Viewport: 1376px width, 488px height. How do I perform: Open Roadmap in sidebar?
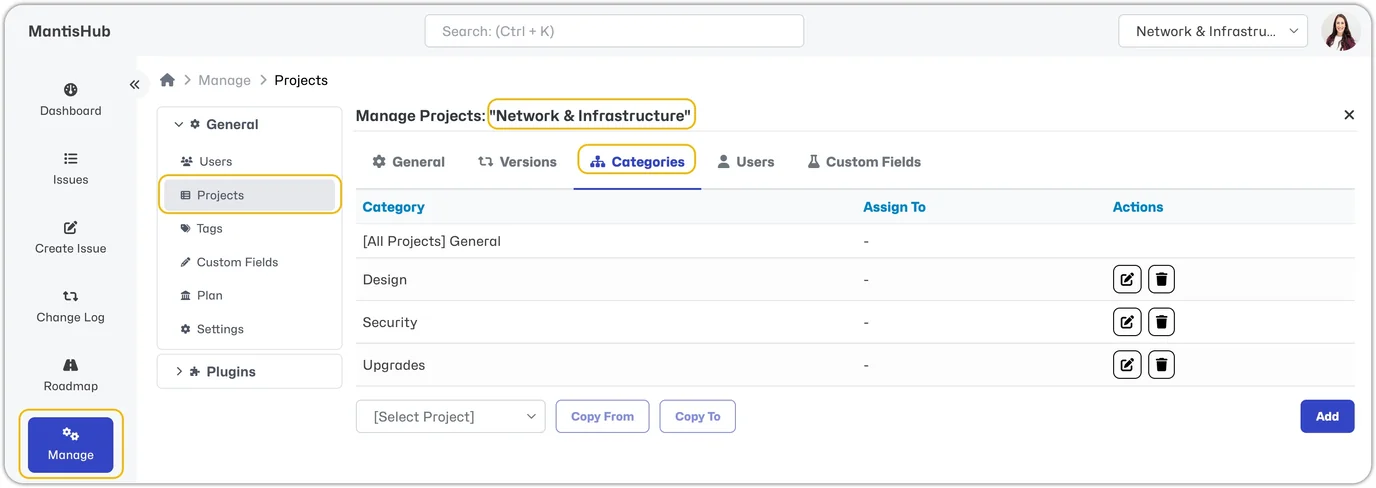pyautogui.click(x=70, y=376)
